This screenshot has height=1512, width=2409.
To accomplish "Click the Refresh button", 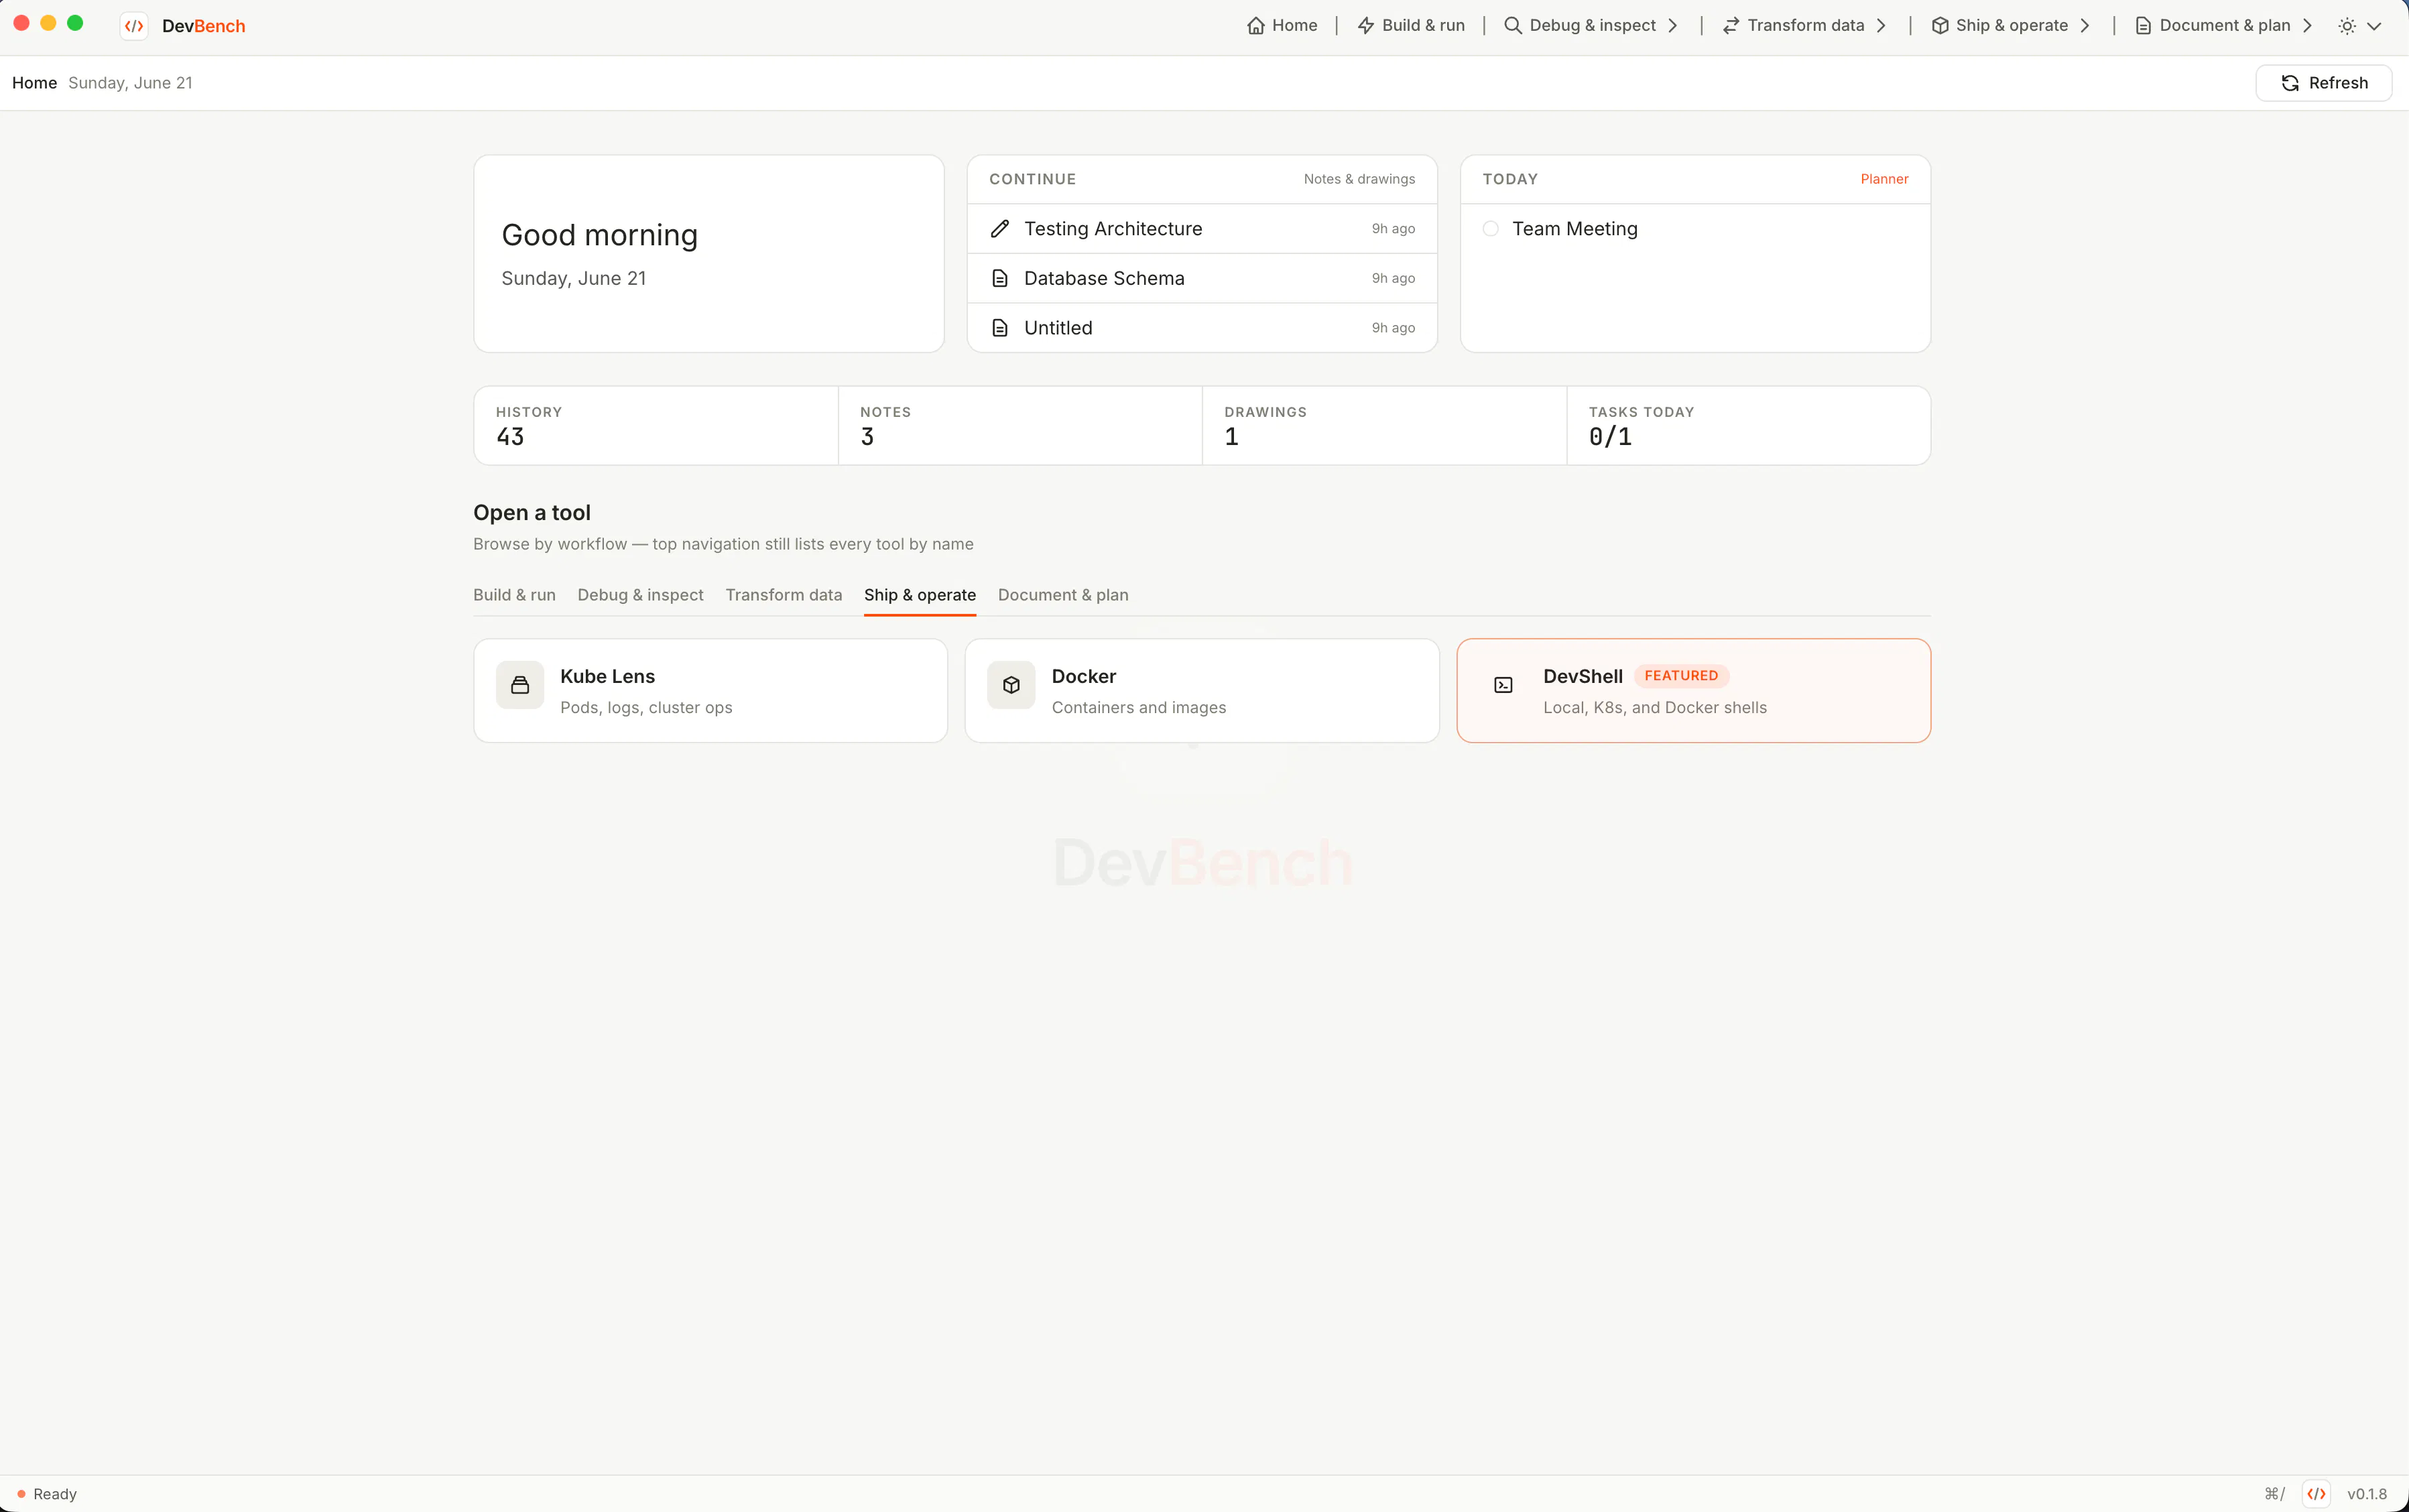I will (2323, 83).
